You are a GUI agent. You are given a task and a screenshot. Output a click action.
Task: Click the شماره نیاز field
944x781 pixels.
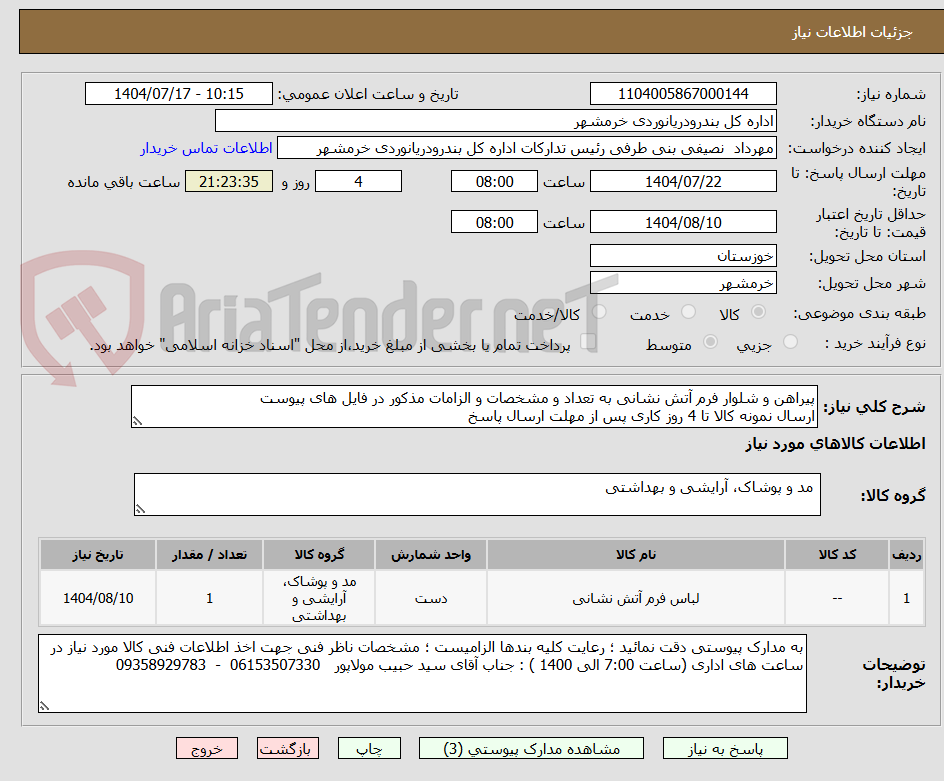pos(683,92)
